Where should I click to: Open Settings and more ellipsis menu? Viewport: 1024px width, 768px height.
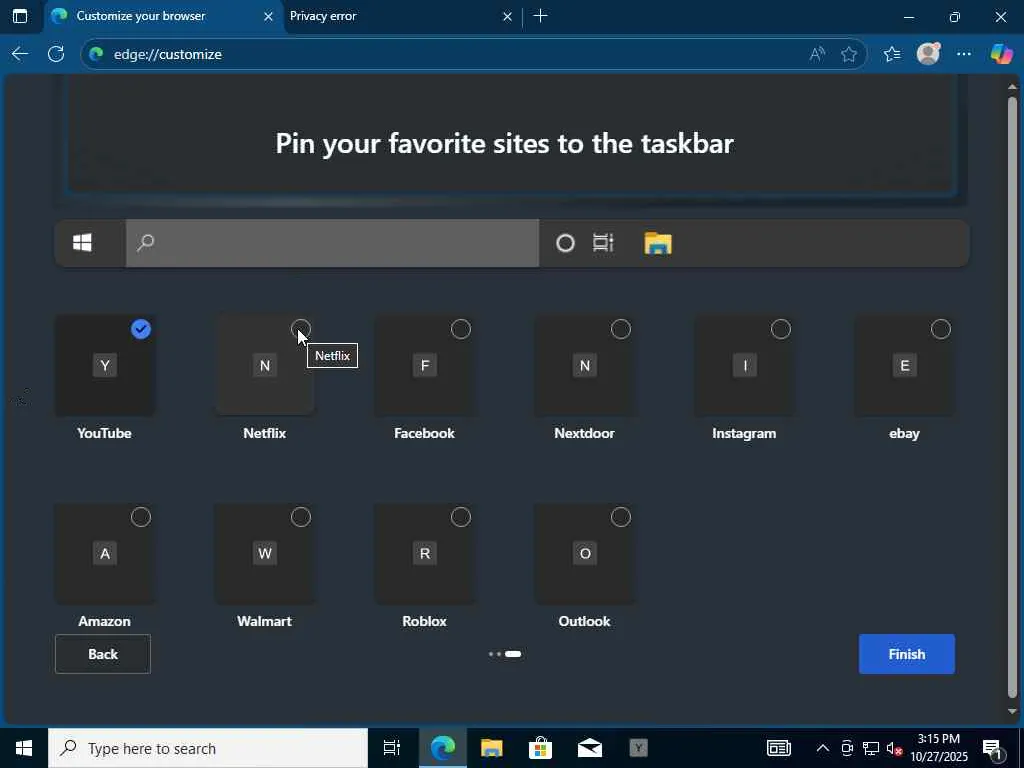point(964,54)
